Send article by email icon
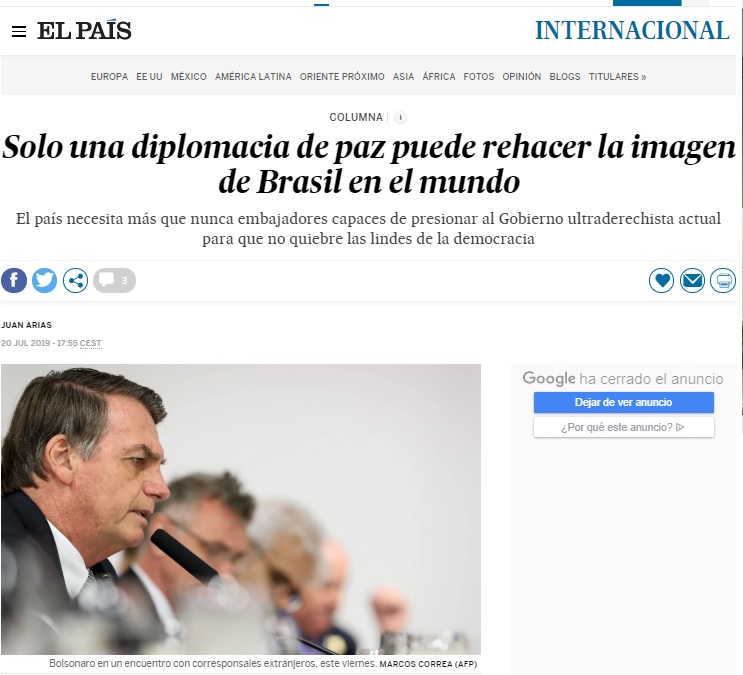Image resolution: width=743 pixels, height=675 pixels. [692, 281]
